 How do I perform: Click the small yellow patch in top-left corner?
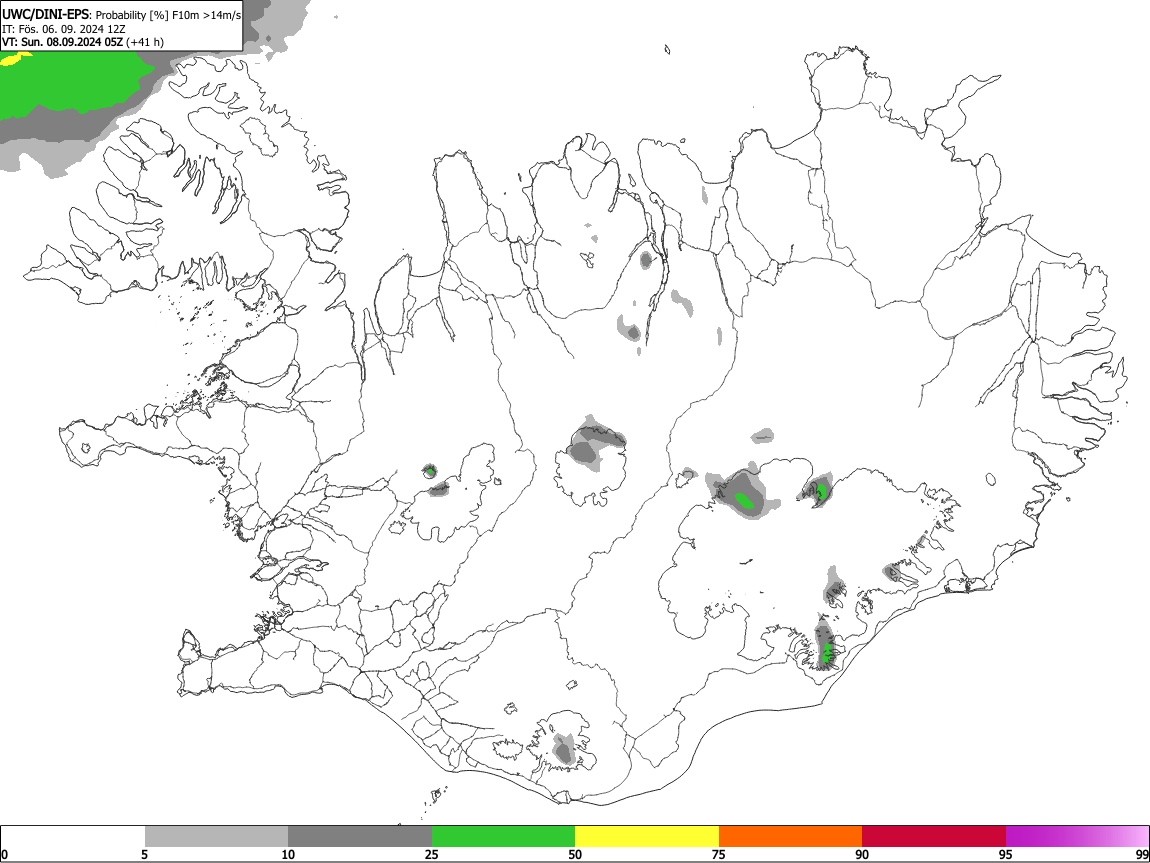(x=15, y=59)
